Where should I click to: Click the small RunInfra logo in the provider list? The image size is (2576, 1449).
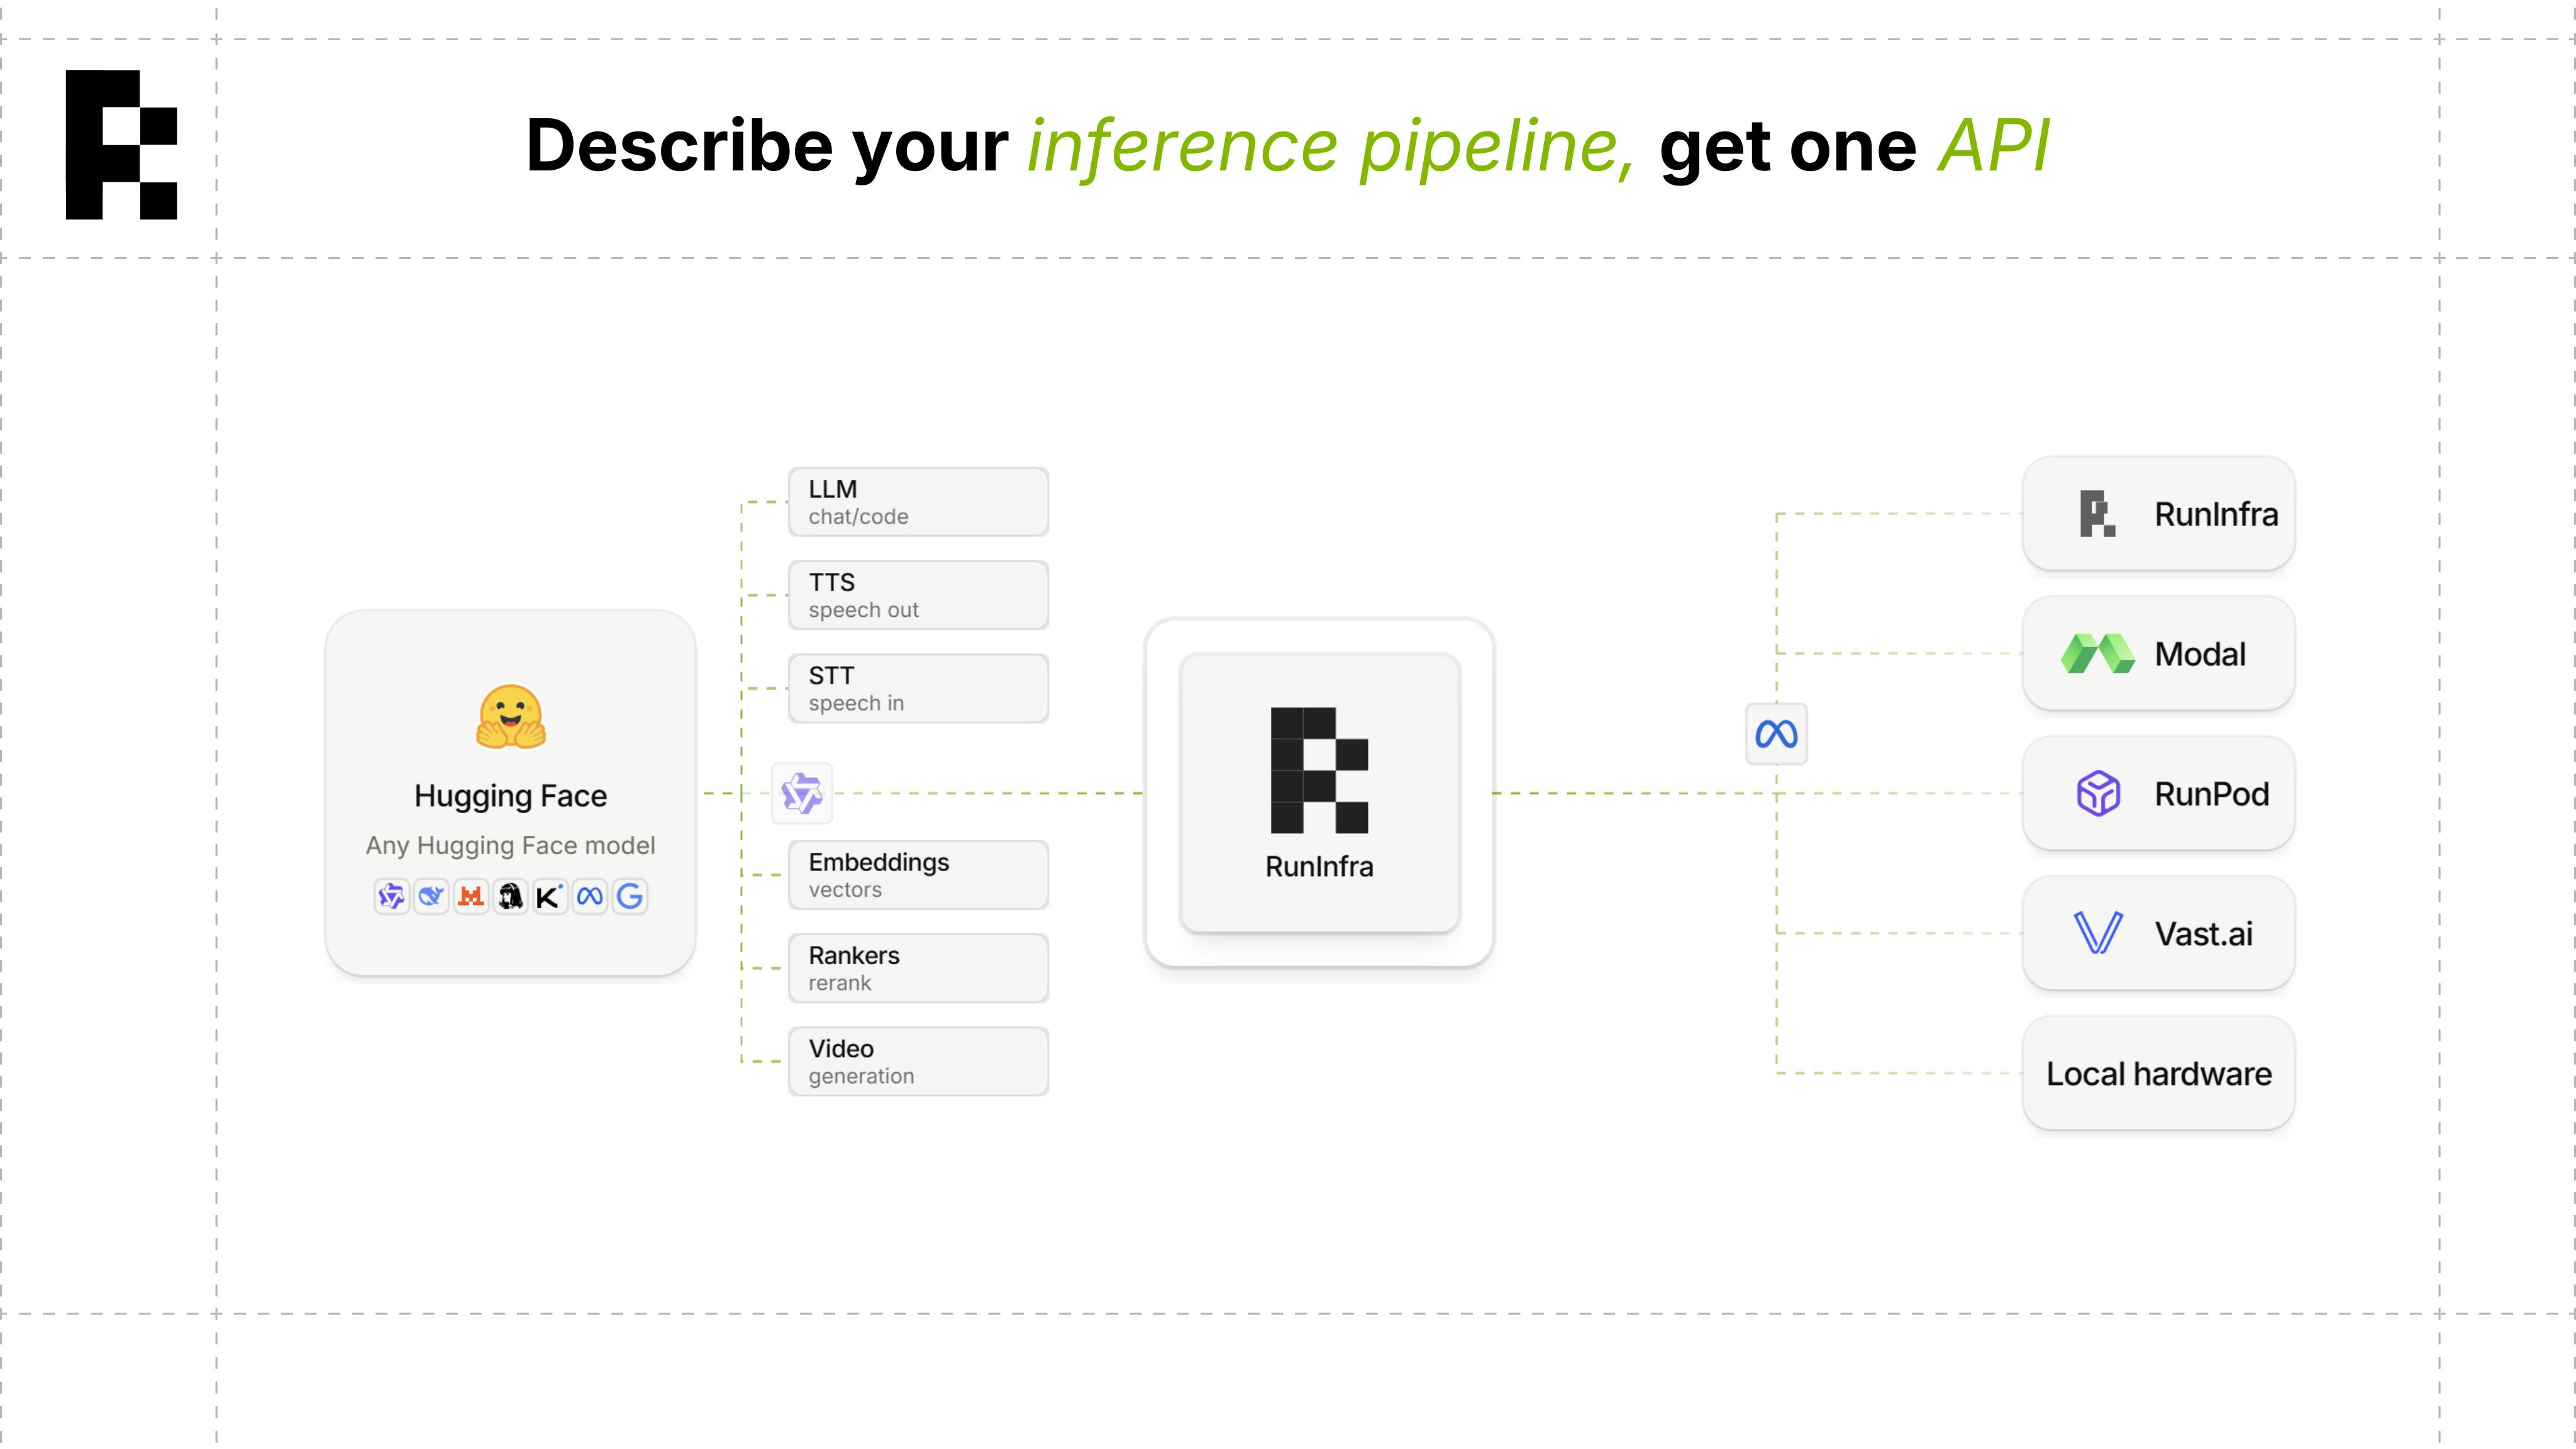pyautogui.click(x=2097, y=514)
